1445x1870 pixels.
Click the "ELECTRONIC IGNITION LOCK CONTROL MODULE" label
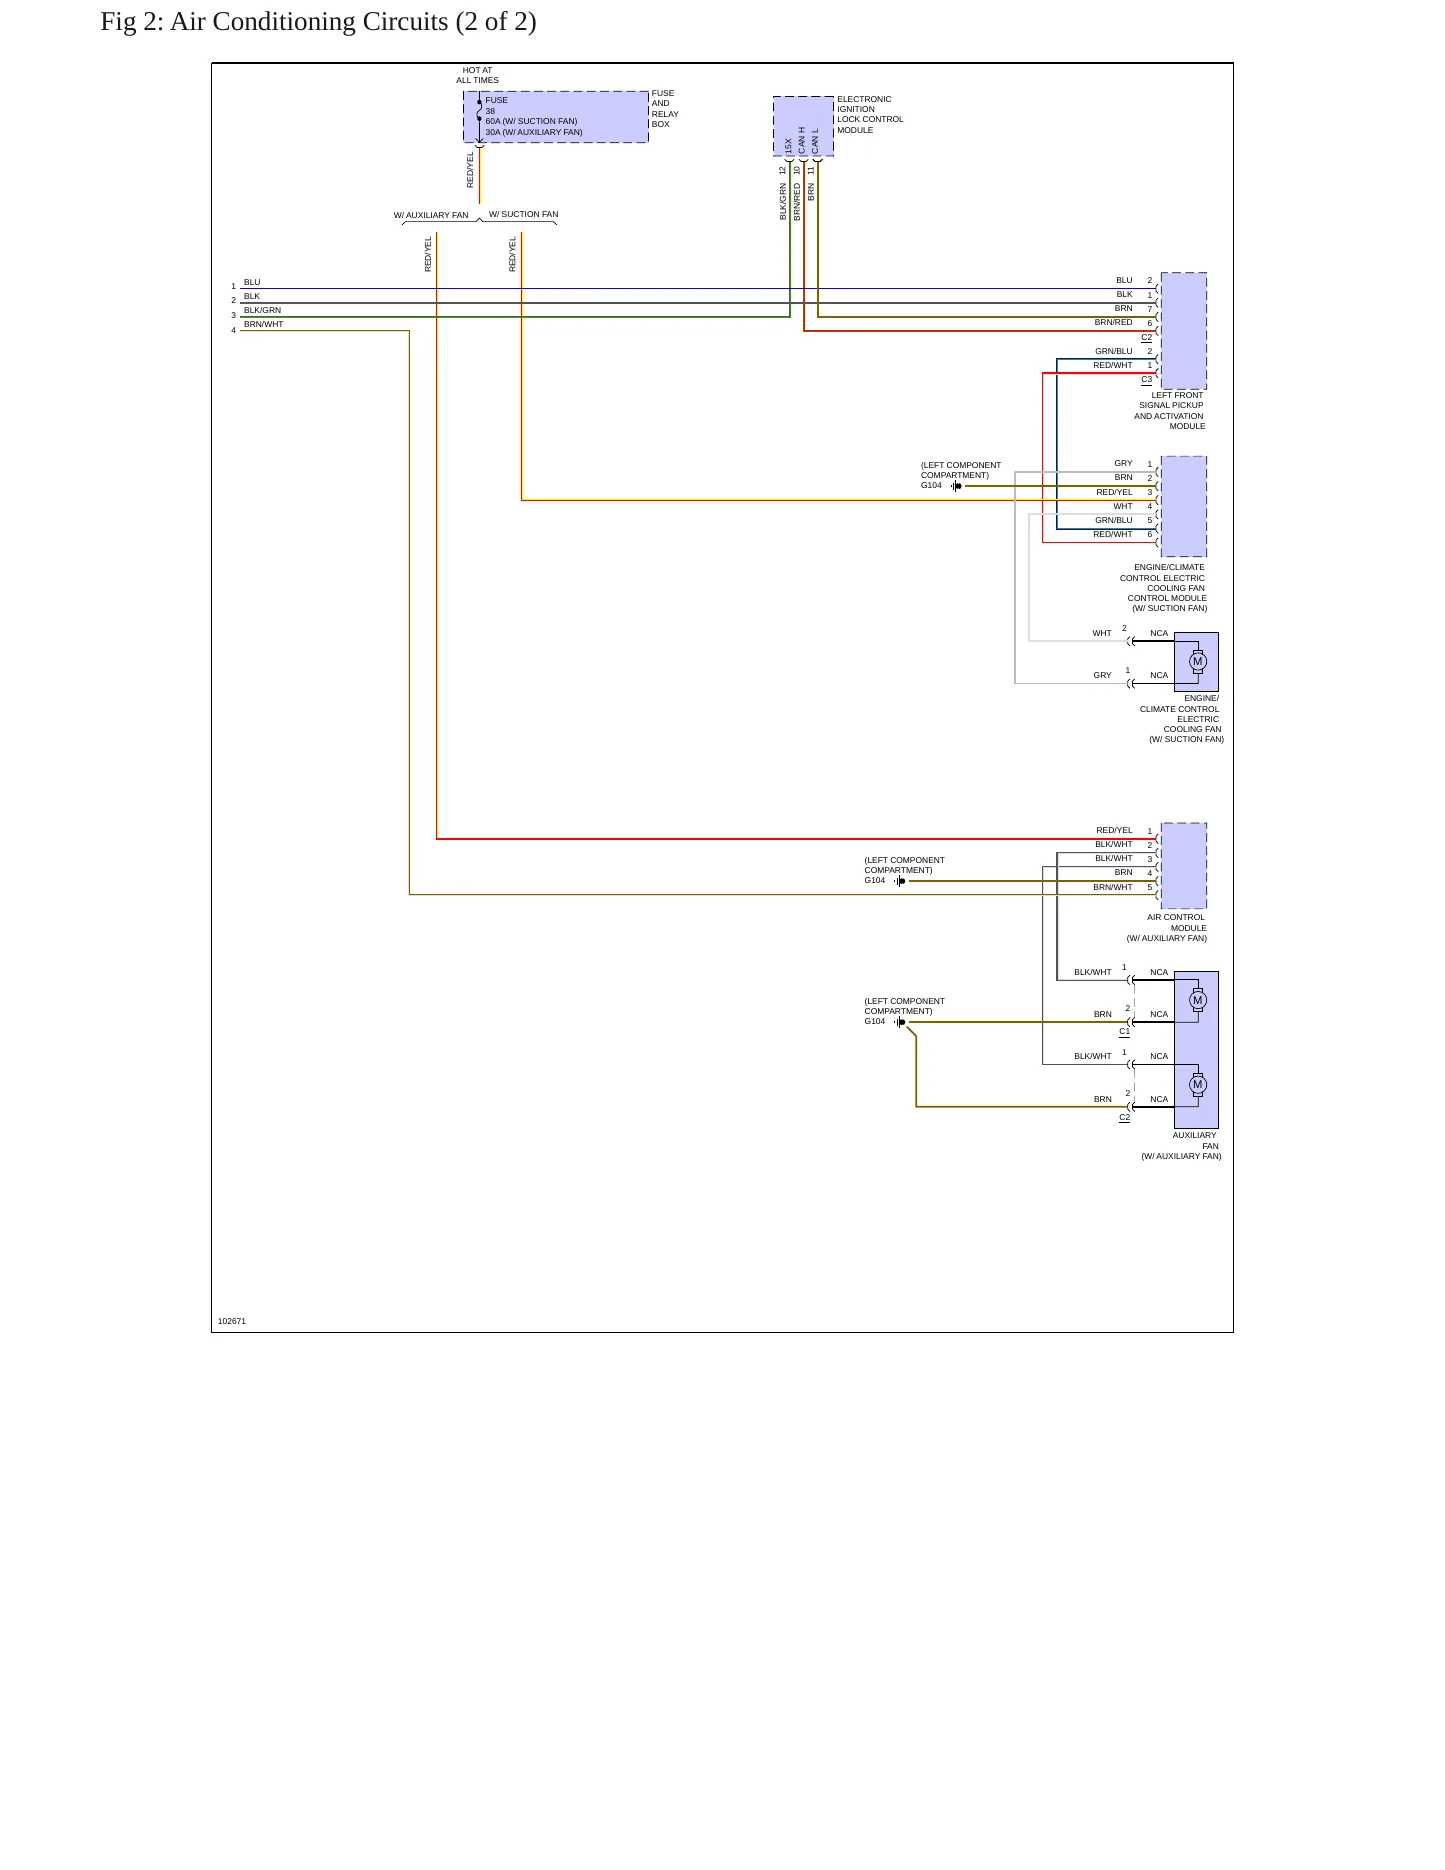(x=870, y=115)
